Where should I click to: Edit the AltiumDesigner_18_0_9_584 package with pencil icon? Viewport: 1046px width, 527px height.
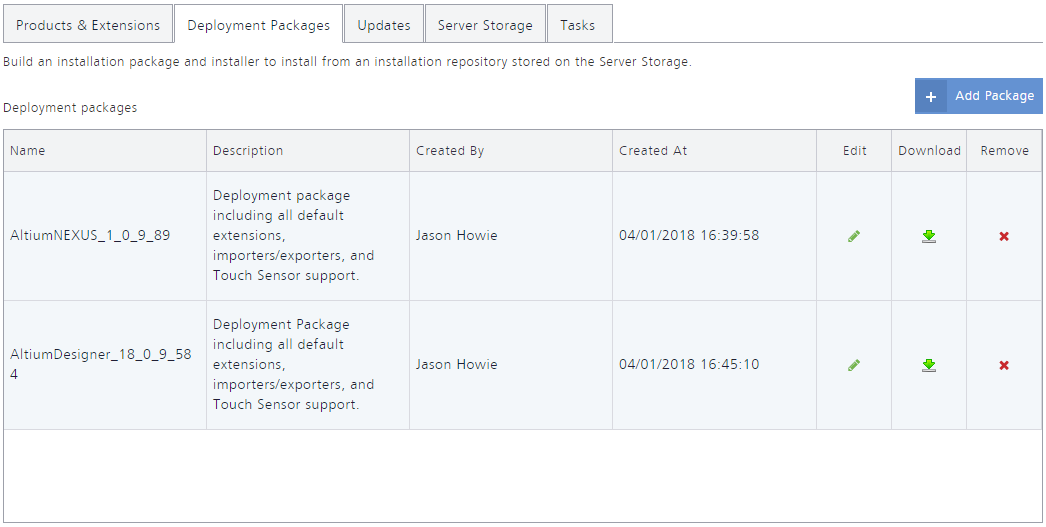tap(854, 365)
